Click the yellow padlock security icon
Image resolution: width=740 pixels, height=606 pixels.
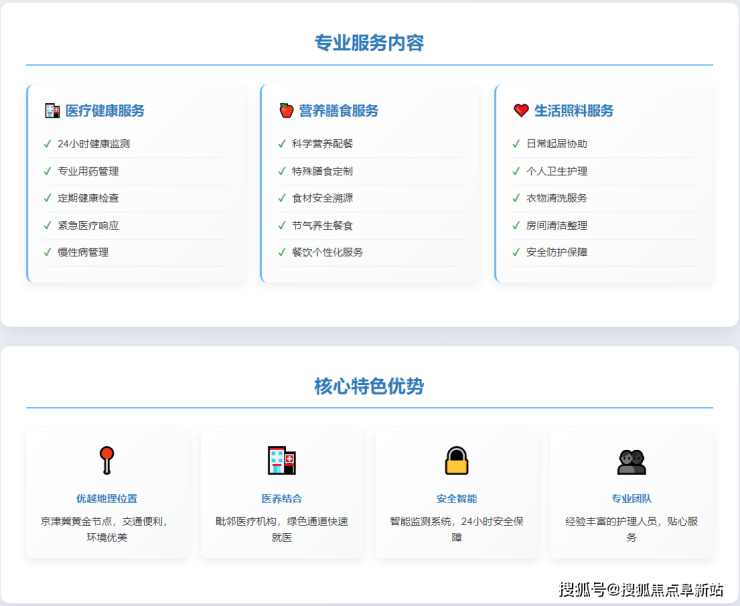pos(456,460)
